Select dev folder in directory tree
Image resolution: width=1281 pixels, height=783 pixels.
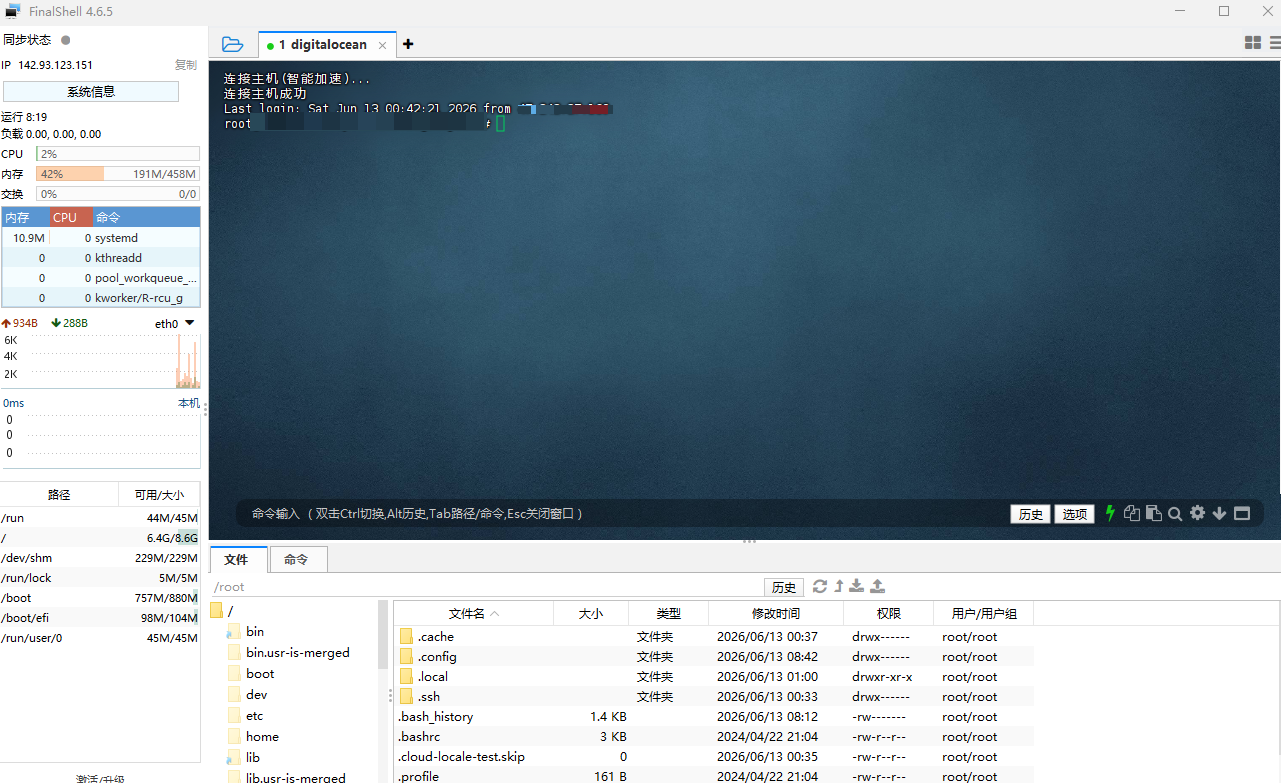tap(246, 694)
